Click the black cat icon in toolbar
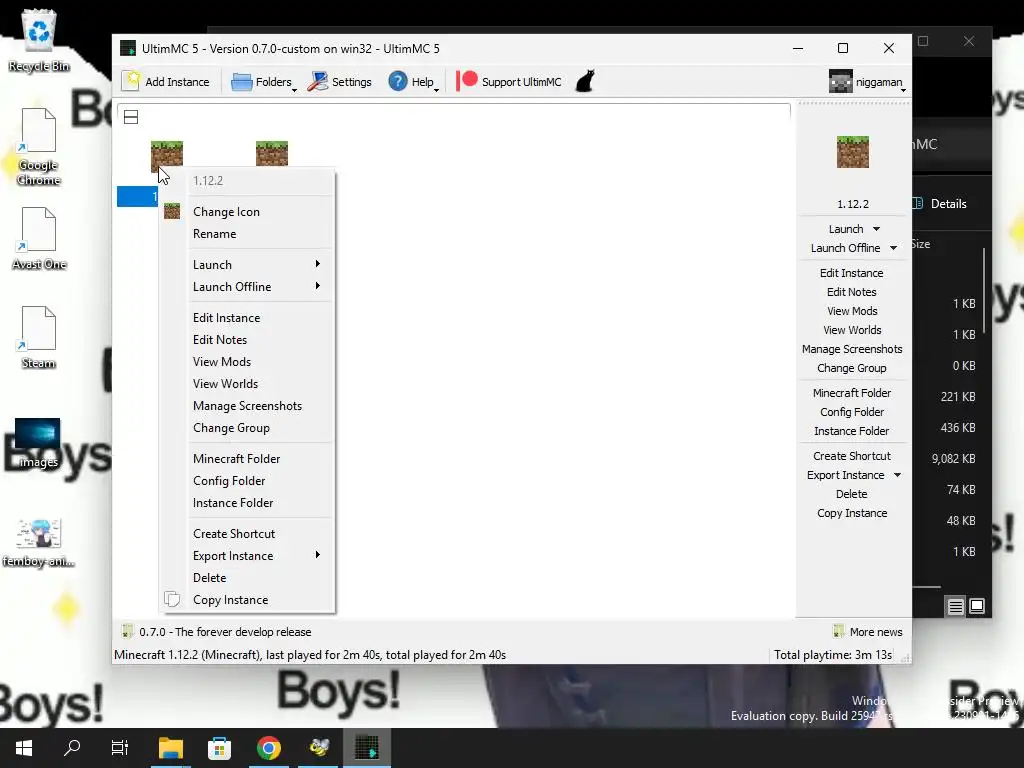Image resolution: width=1024 pixels, height=768 pixels. [585, 82]
